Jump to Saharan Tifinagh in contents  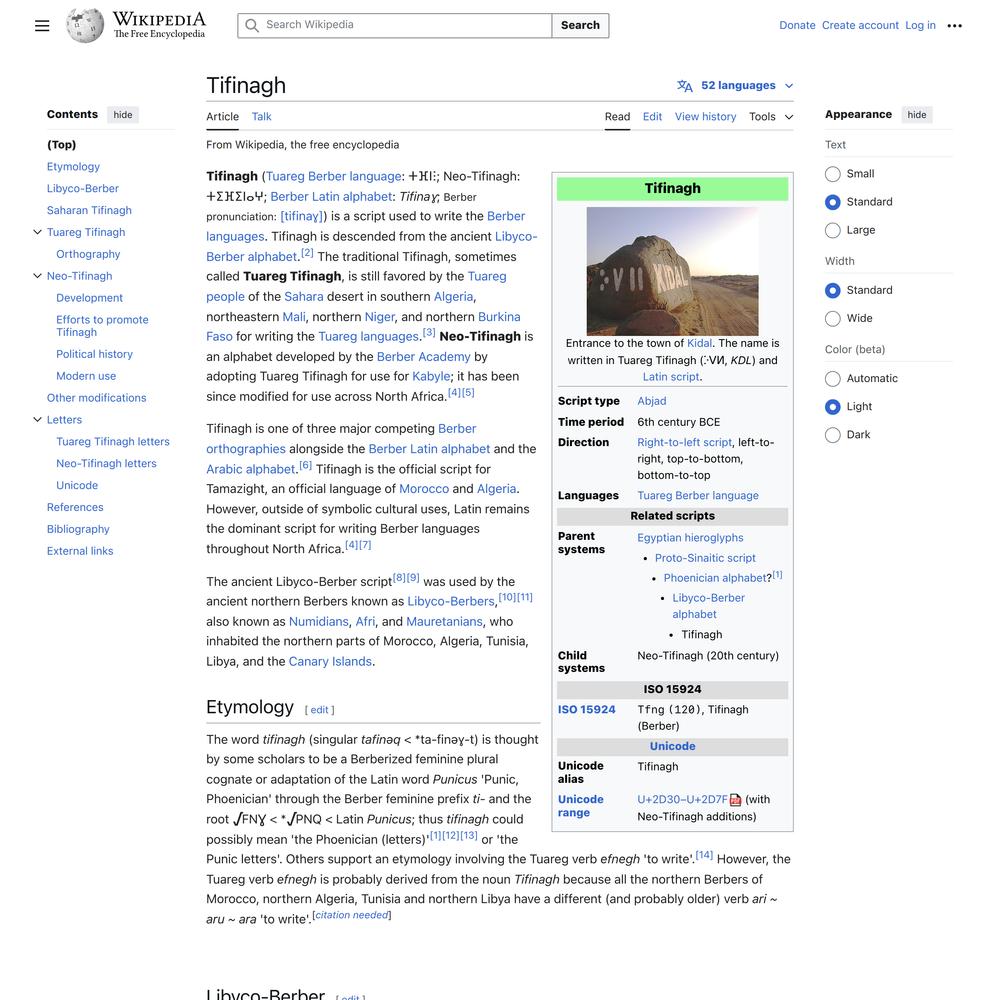click(89, 210)
